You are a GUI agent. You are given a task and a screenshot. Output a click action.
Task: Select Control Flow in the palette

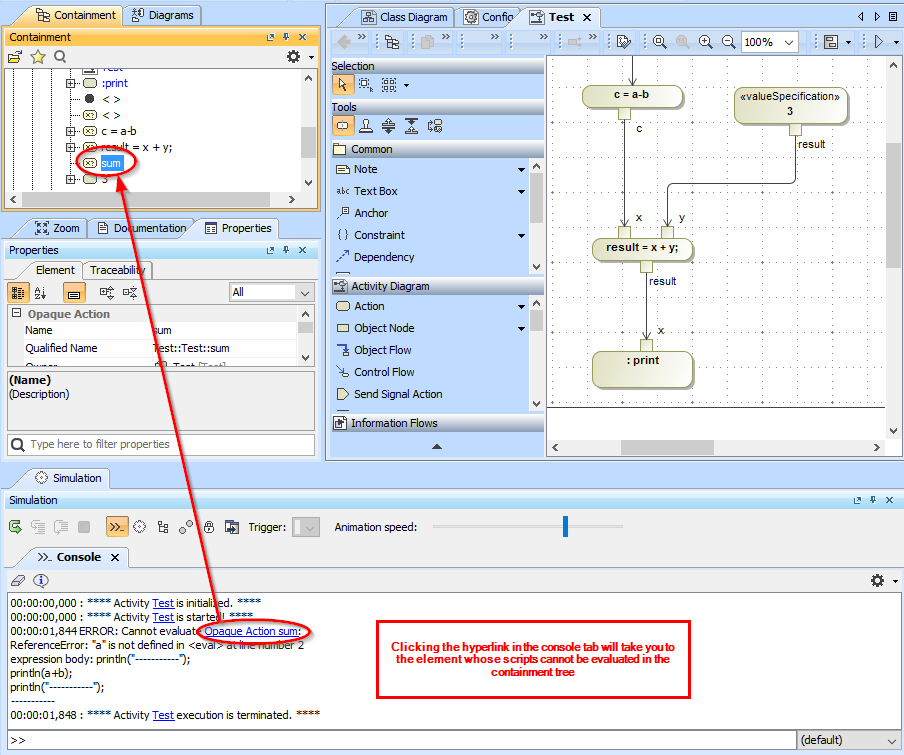click(383, 372)
